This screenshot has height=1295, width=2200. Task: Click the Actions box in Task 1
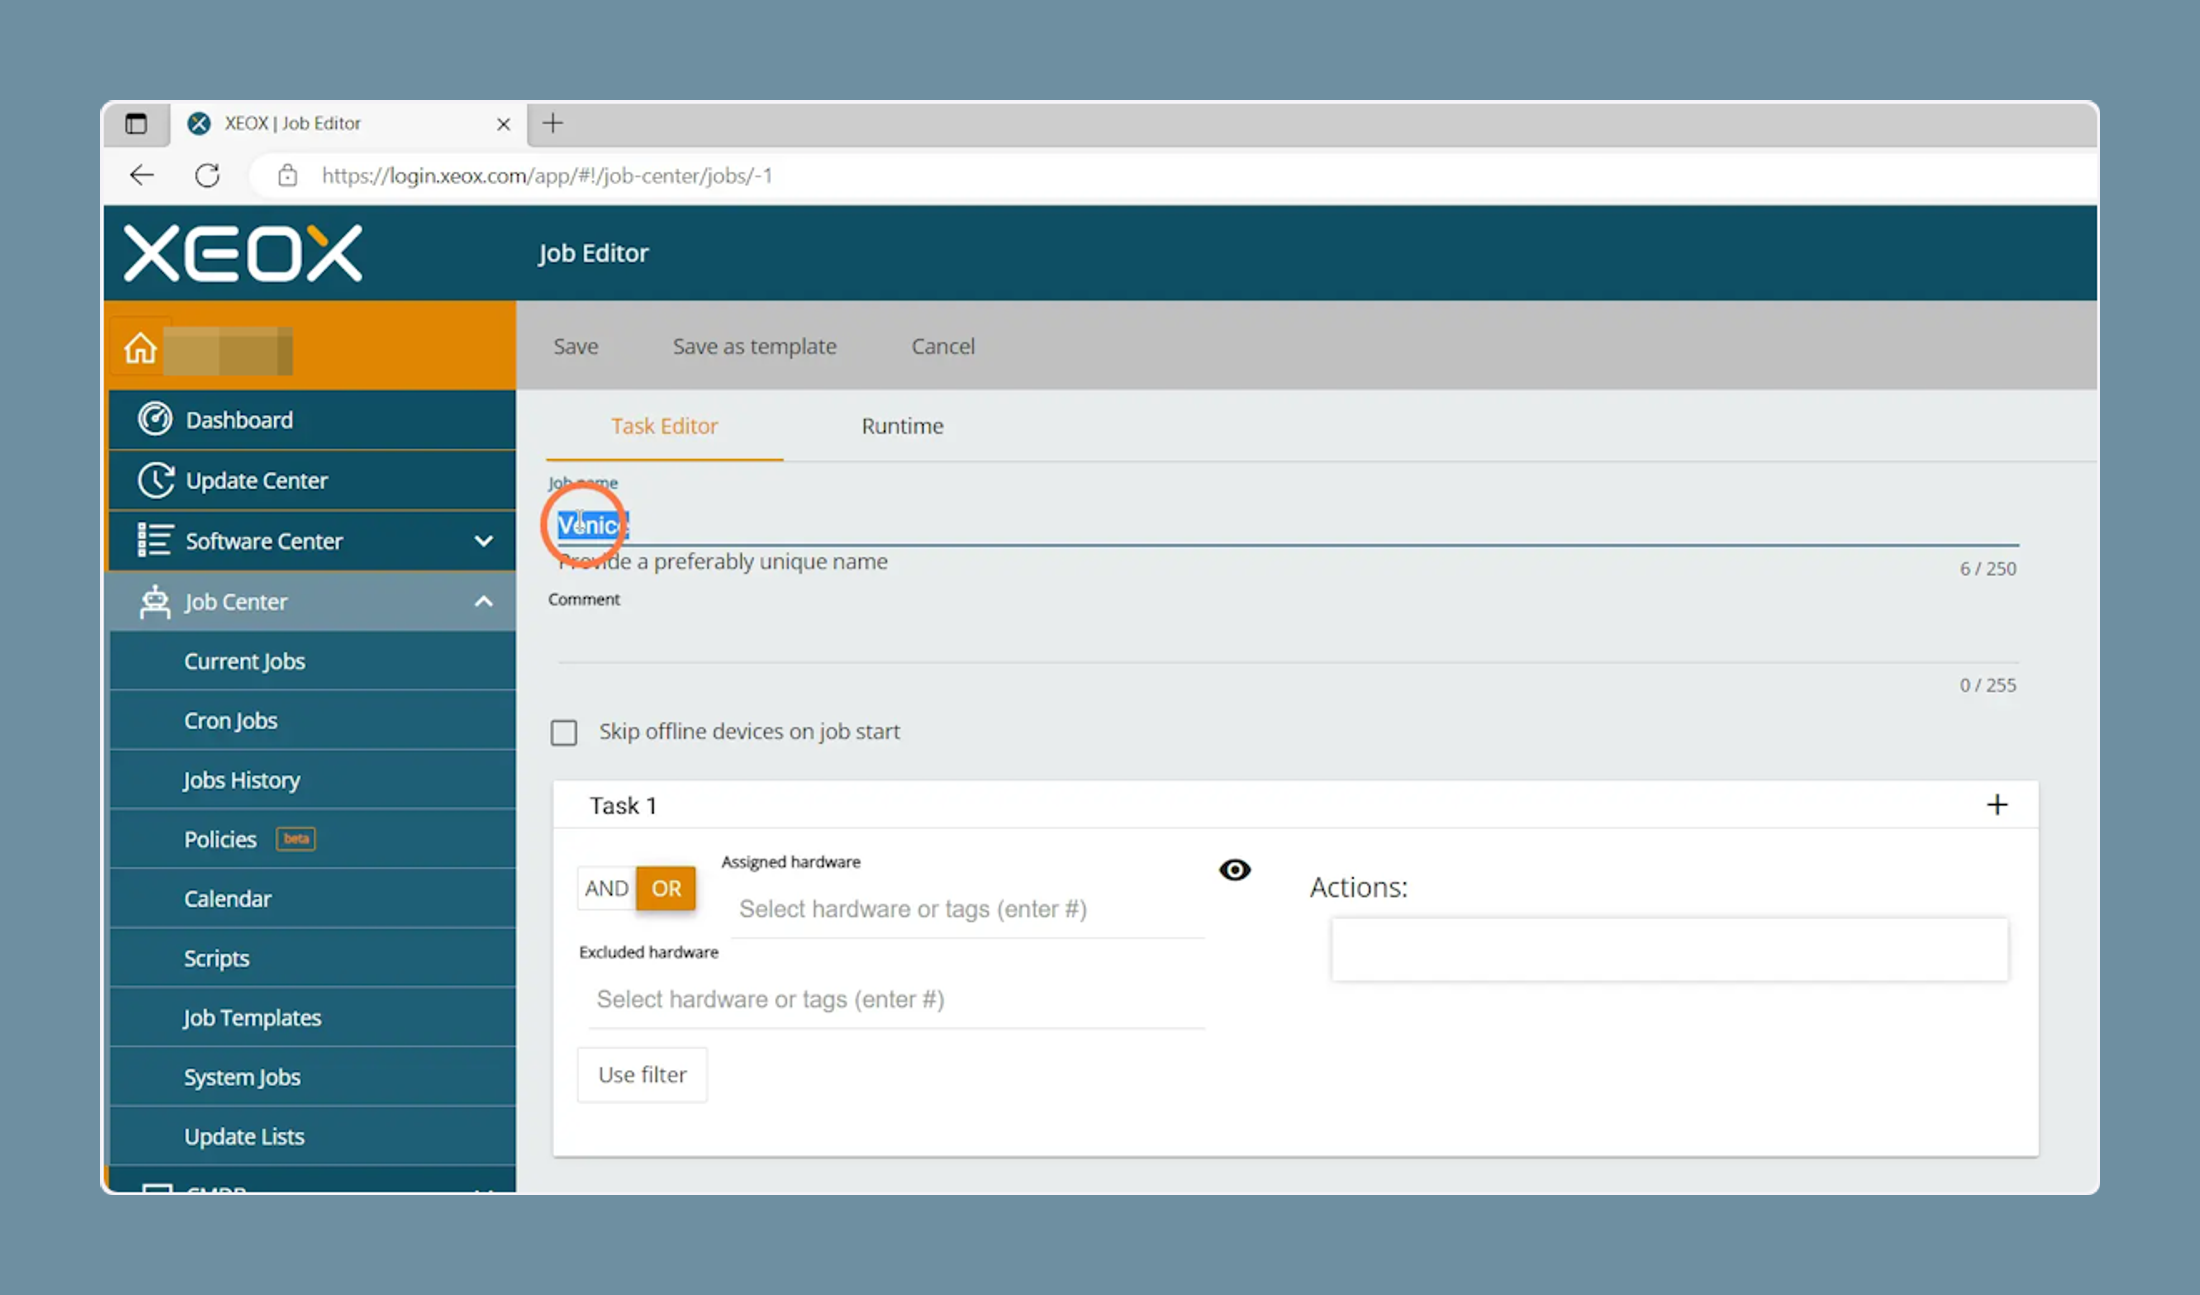coord(1669,949)
